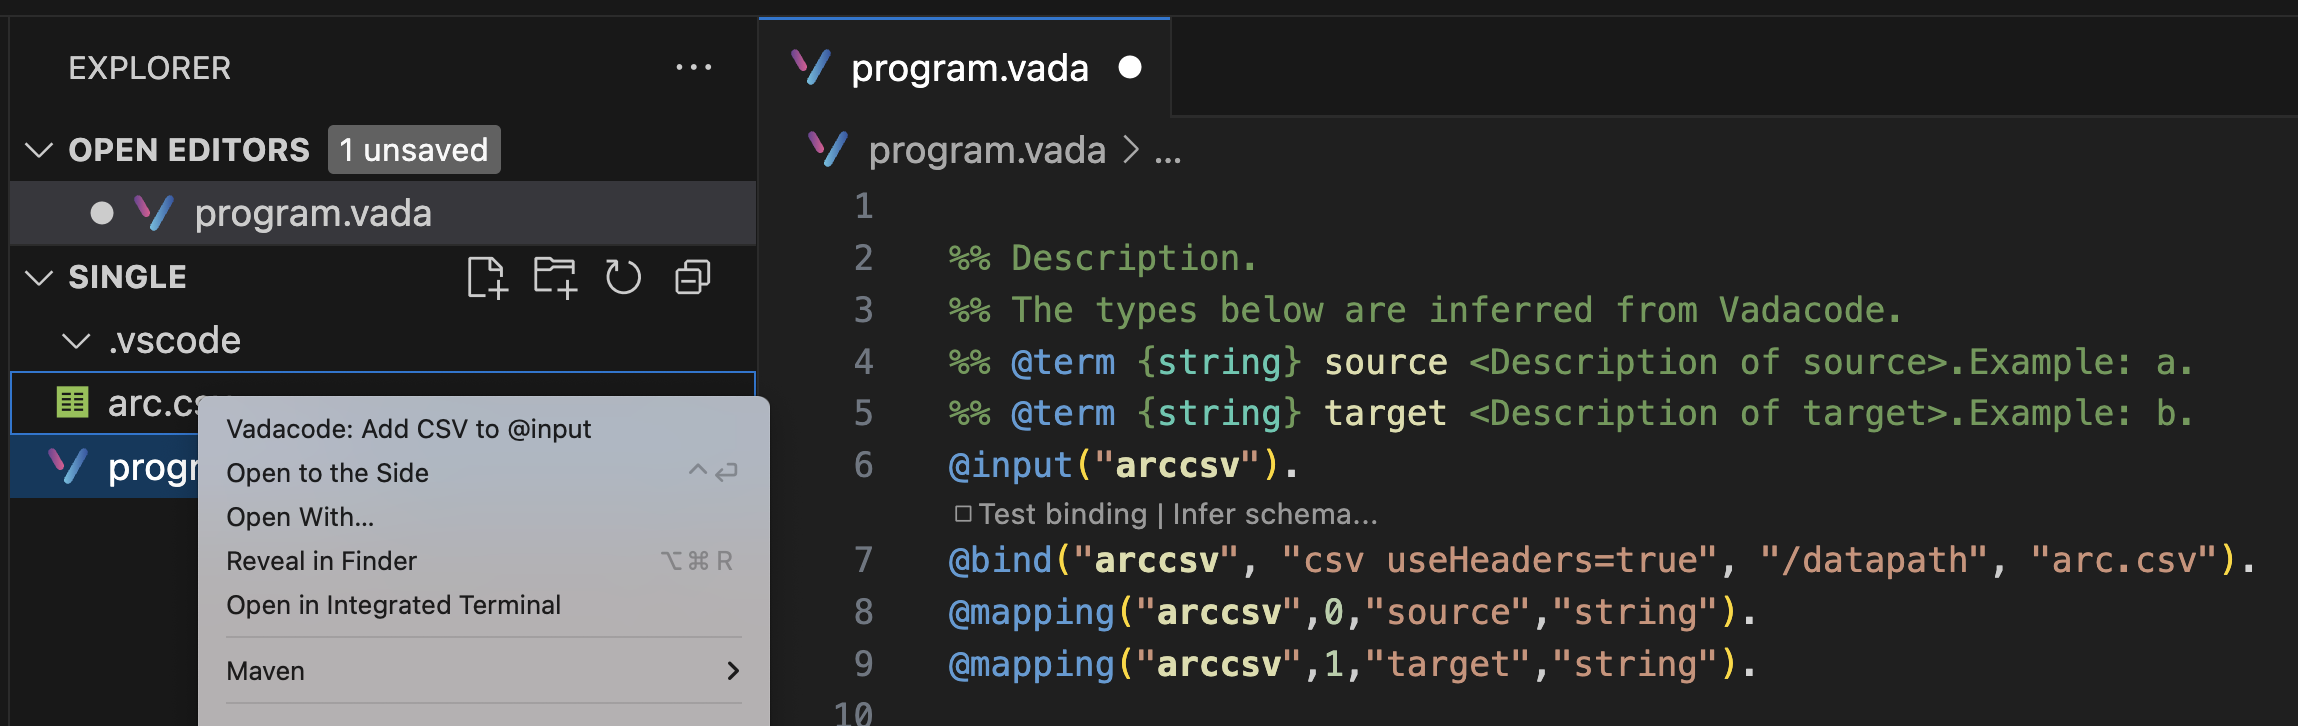This screenshot has width=2298, height=726.
Task: Collapse all folders in Explorer
Action: pyautogui.click(x=693, y=277)
